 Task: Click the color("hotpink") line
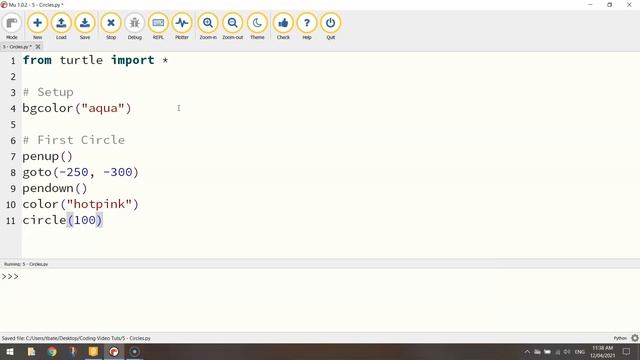click(x=80, y=204)
